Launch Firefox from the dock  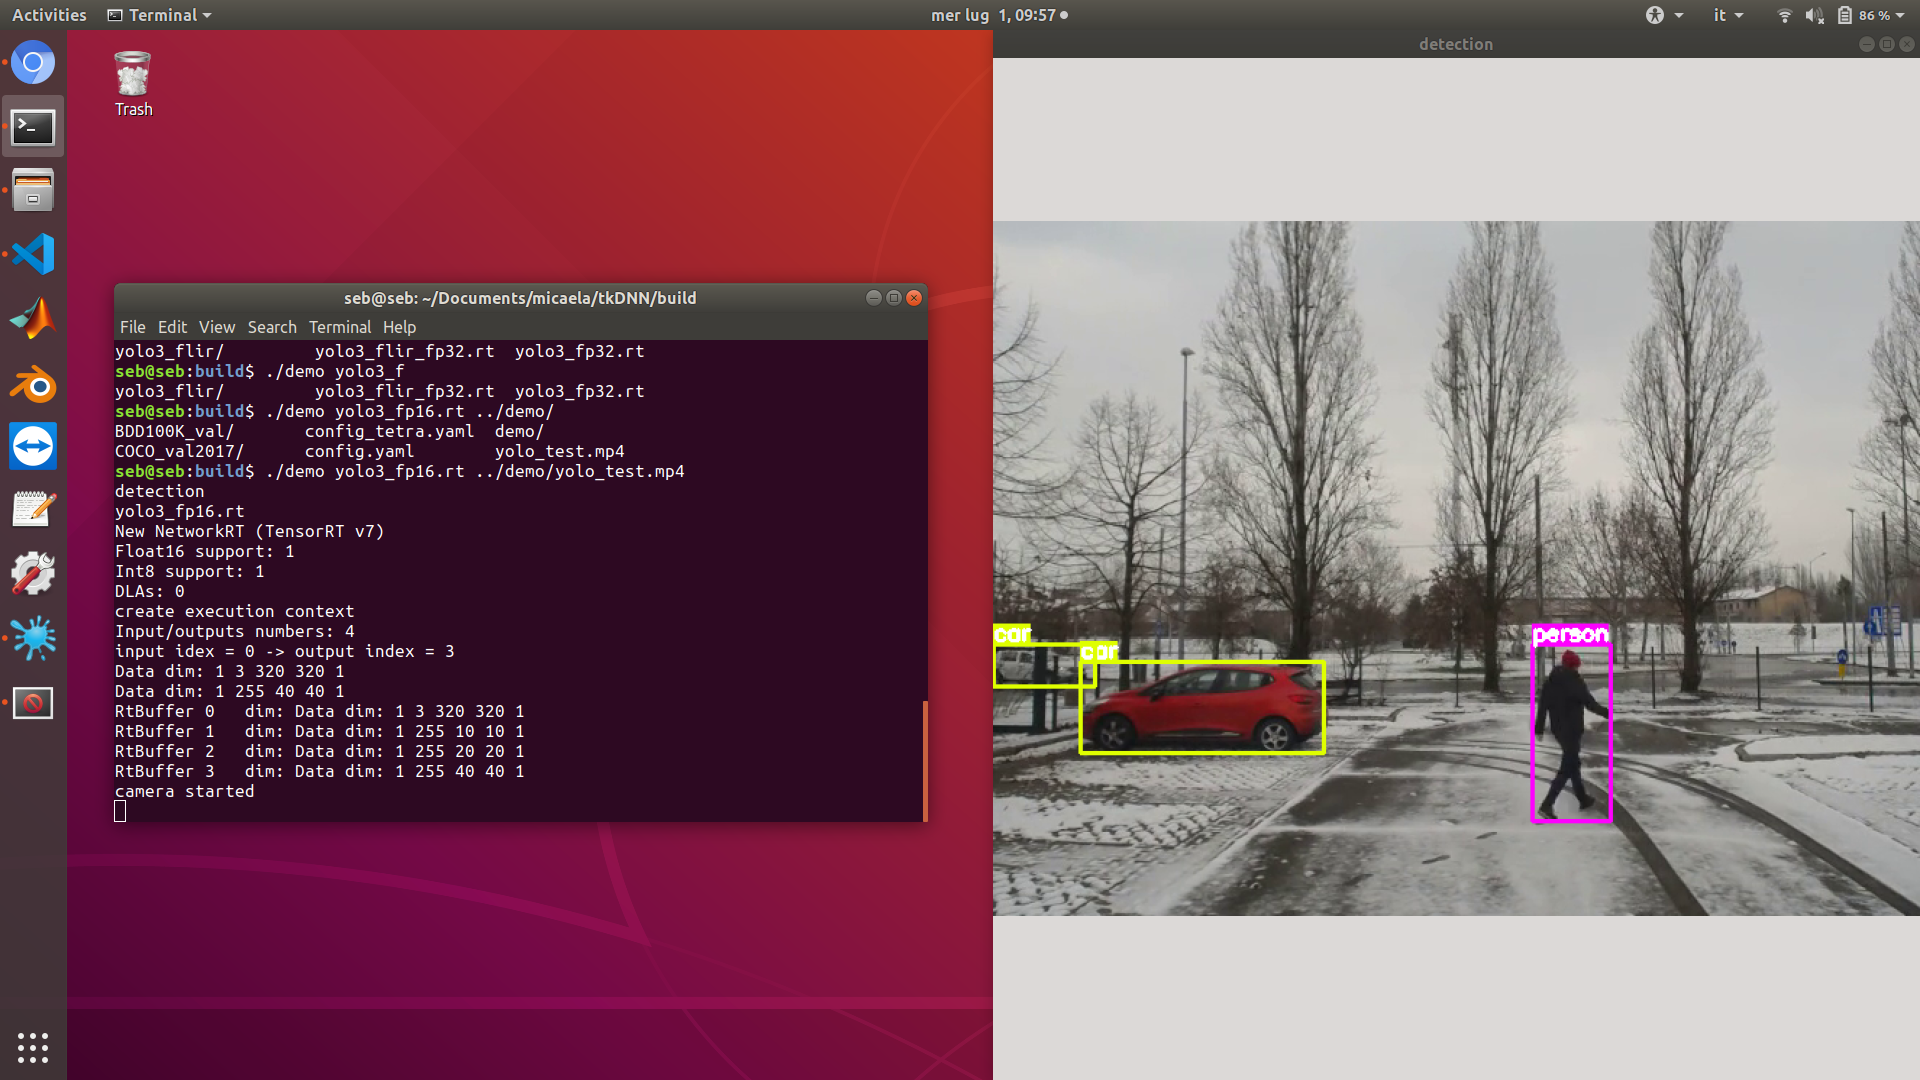[x=33, y=62]
